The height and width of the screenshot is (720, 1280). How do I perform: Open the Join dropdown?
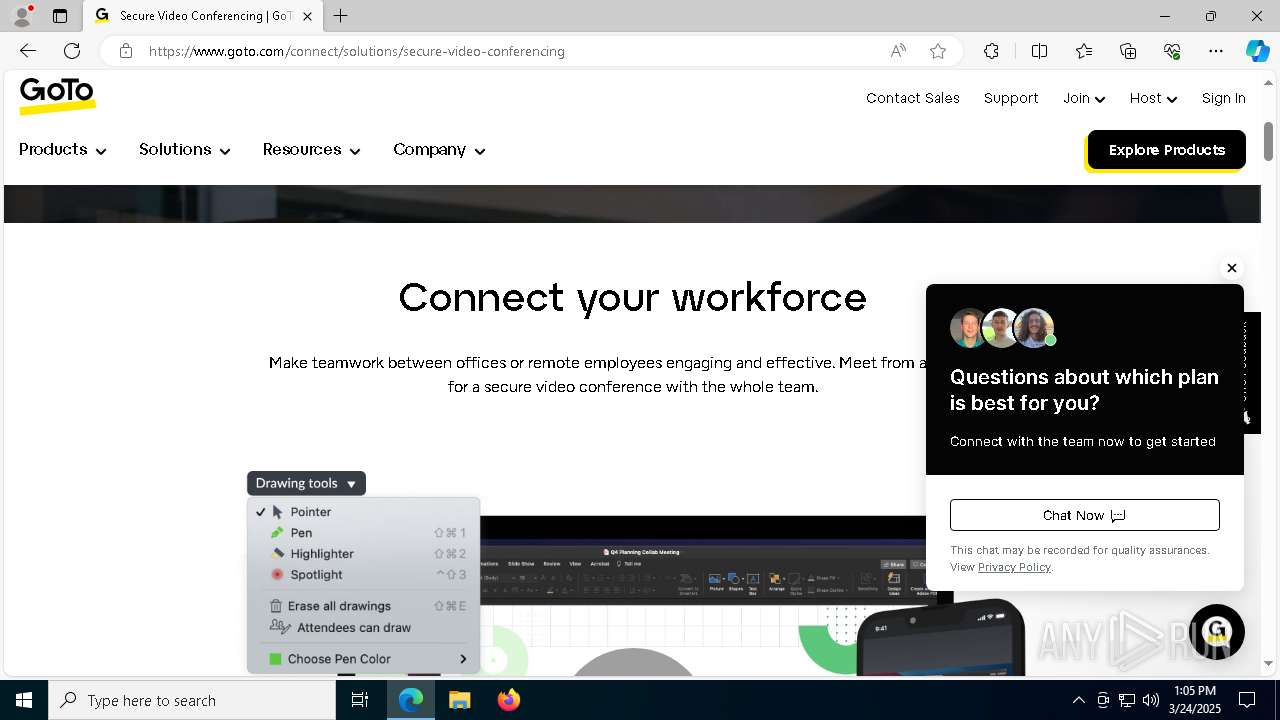point(1084,98)
